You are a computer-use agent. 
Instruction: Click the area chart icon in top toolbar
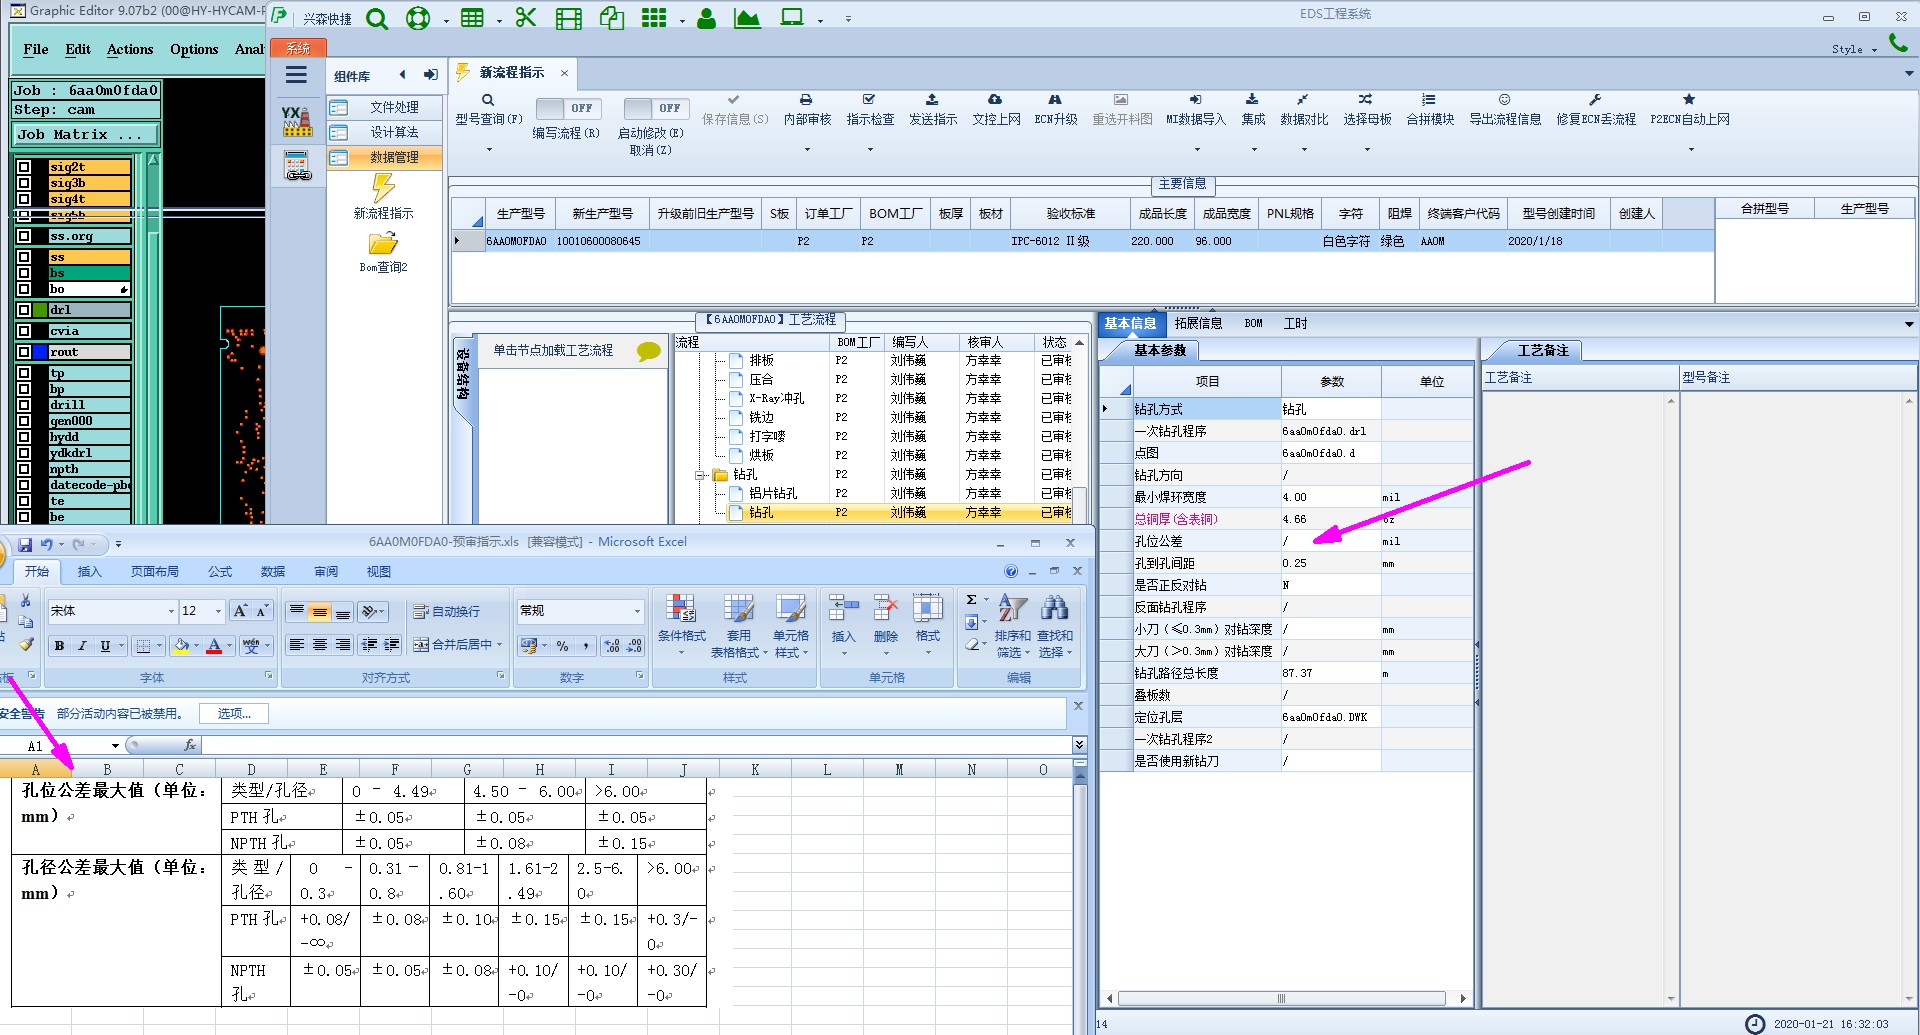(x=747, y=18)
